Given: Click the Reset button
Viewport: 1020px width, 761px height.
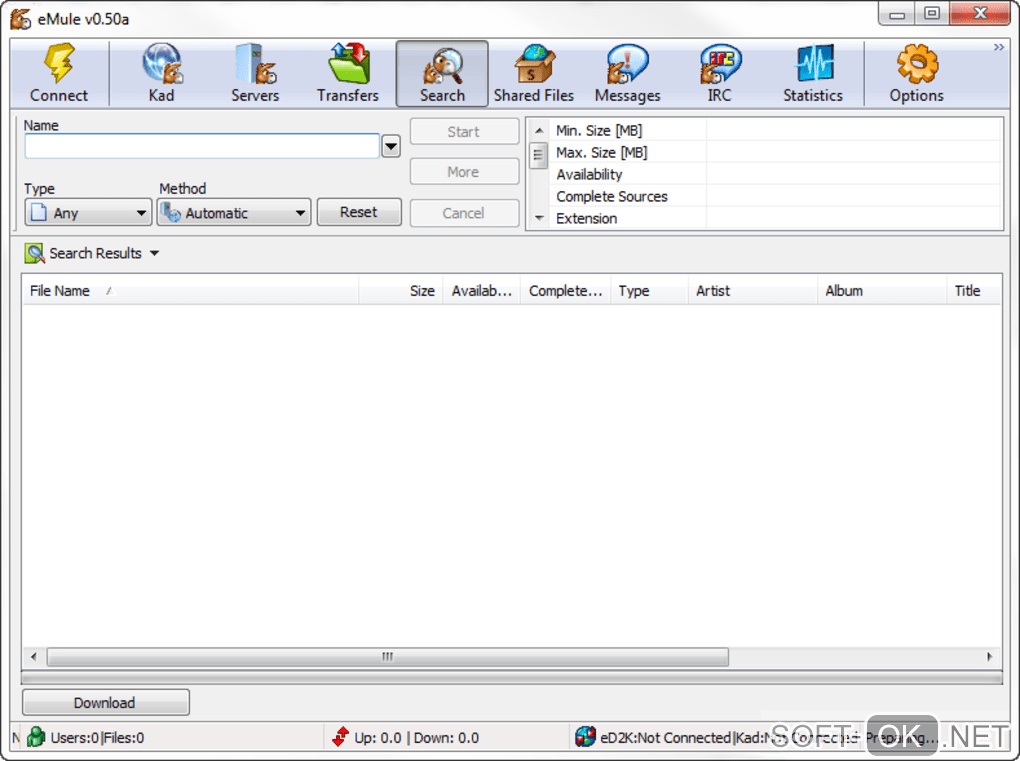Looking at the screenshot, I should click(x=359, y=213).
